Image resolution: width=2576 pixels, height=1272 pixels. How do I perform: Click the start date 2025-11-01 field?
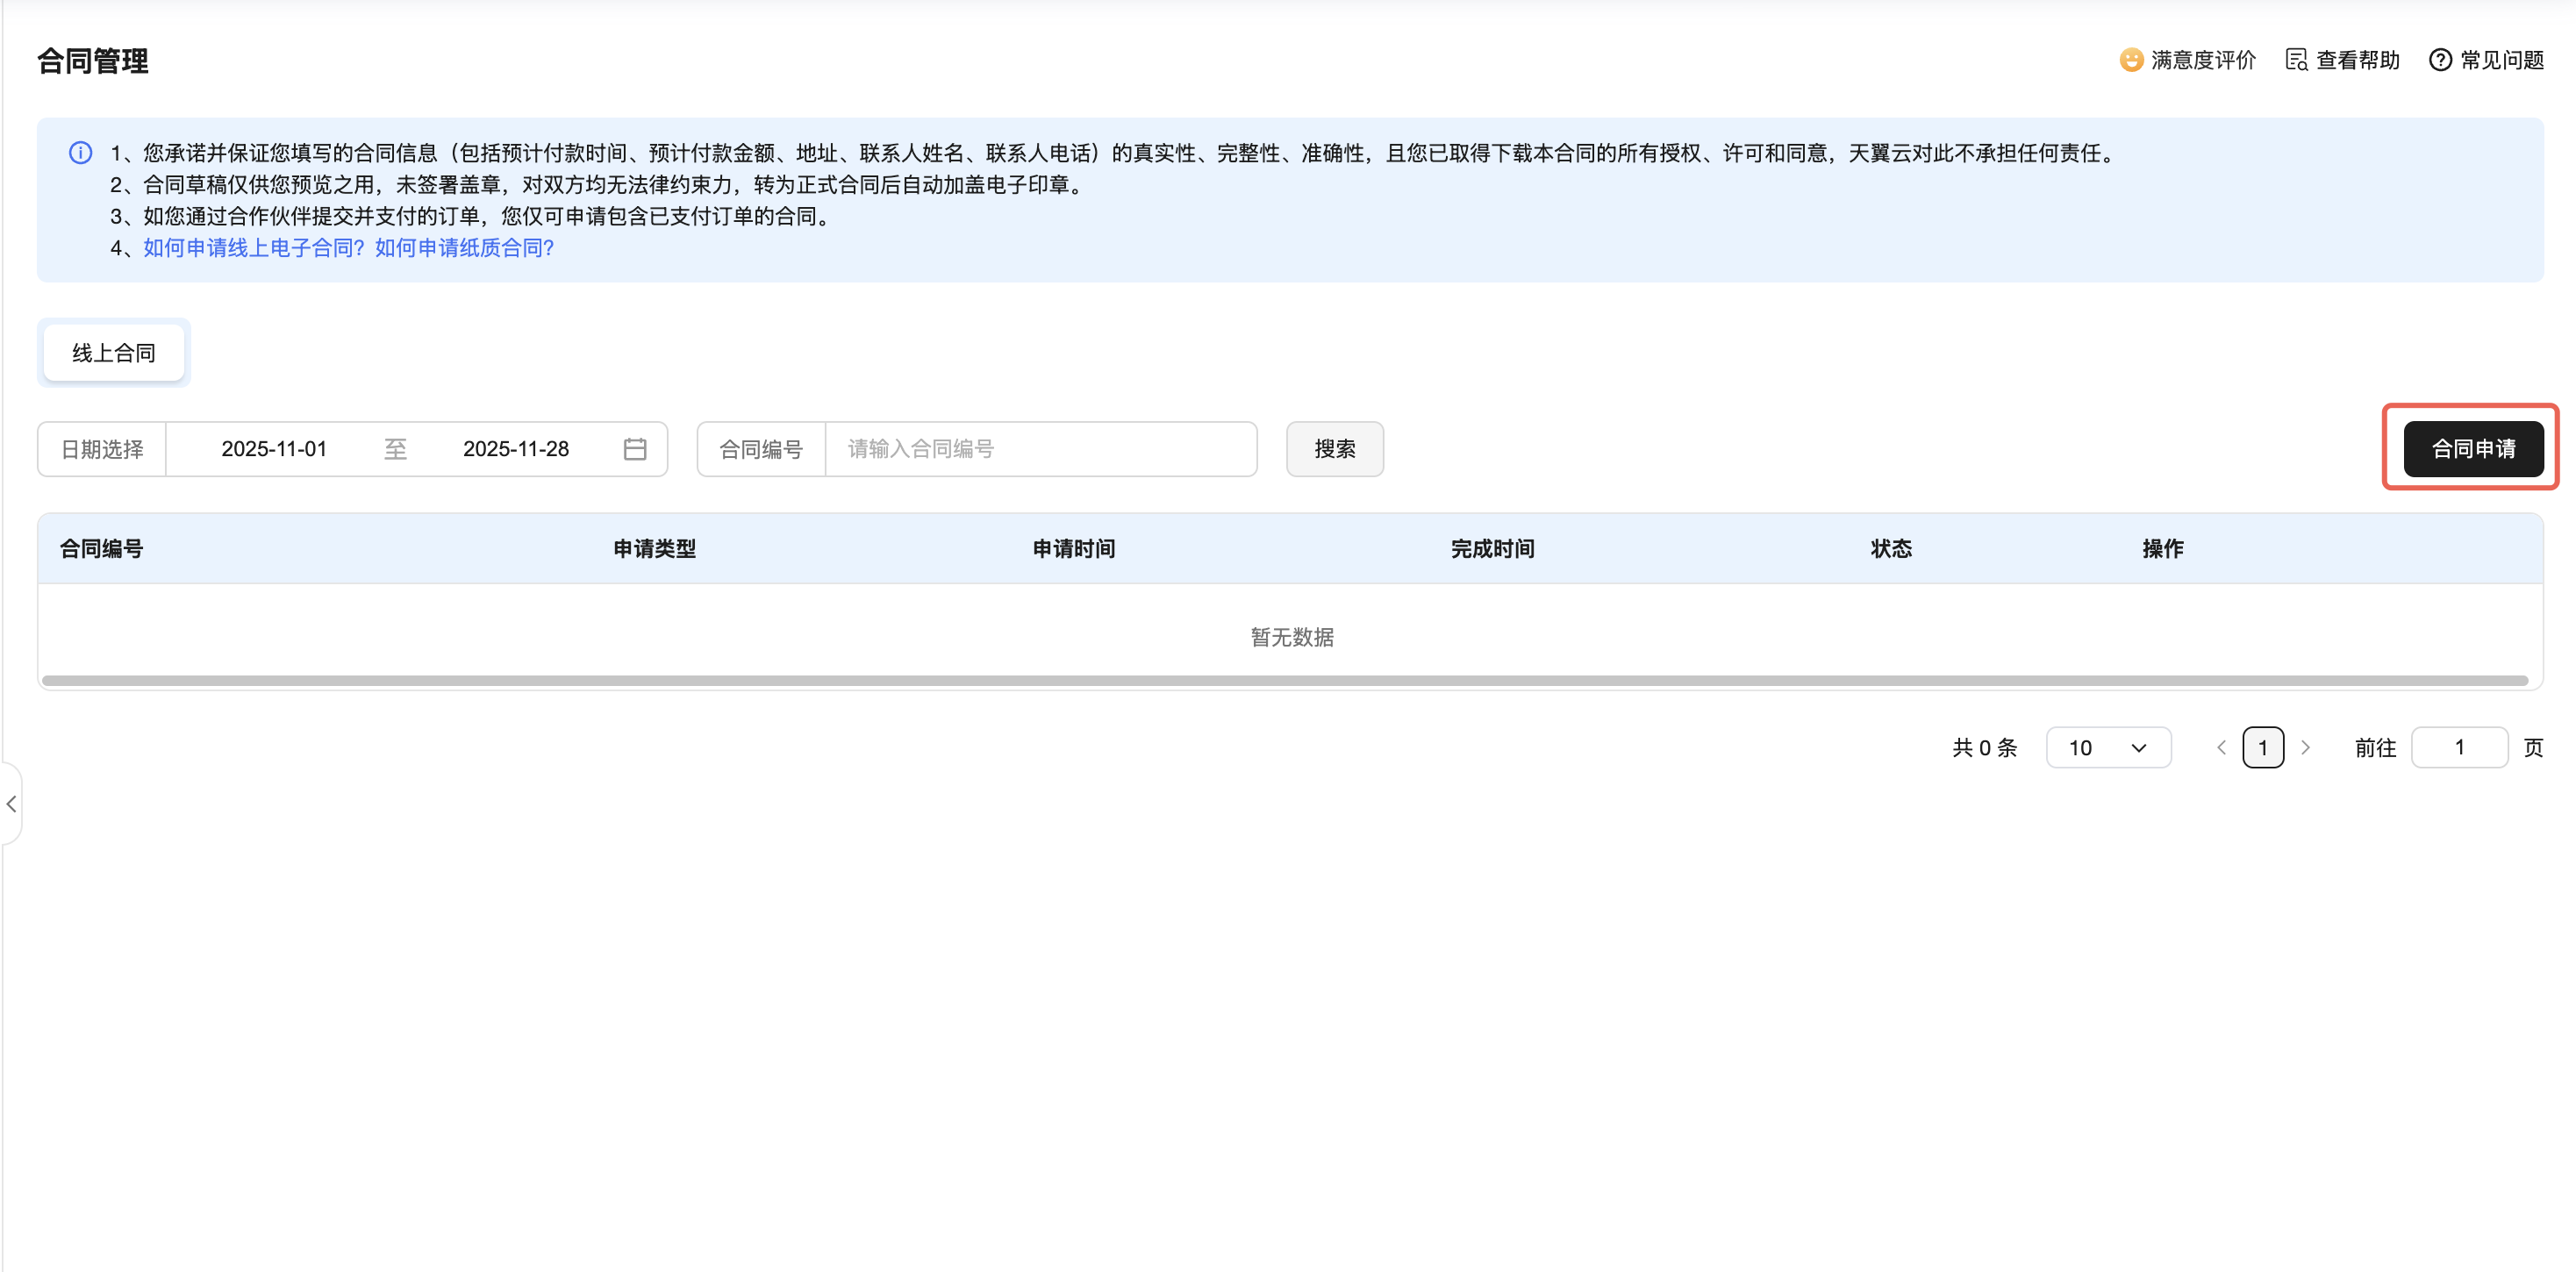point(274,449)
